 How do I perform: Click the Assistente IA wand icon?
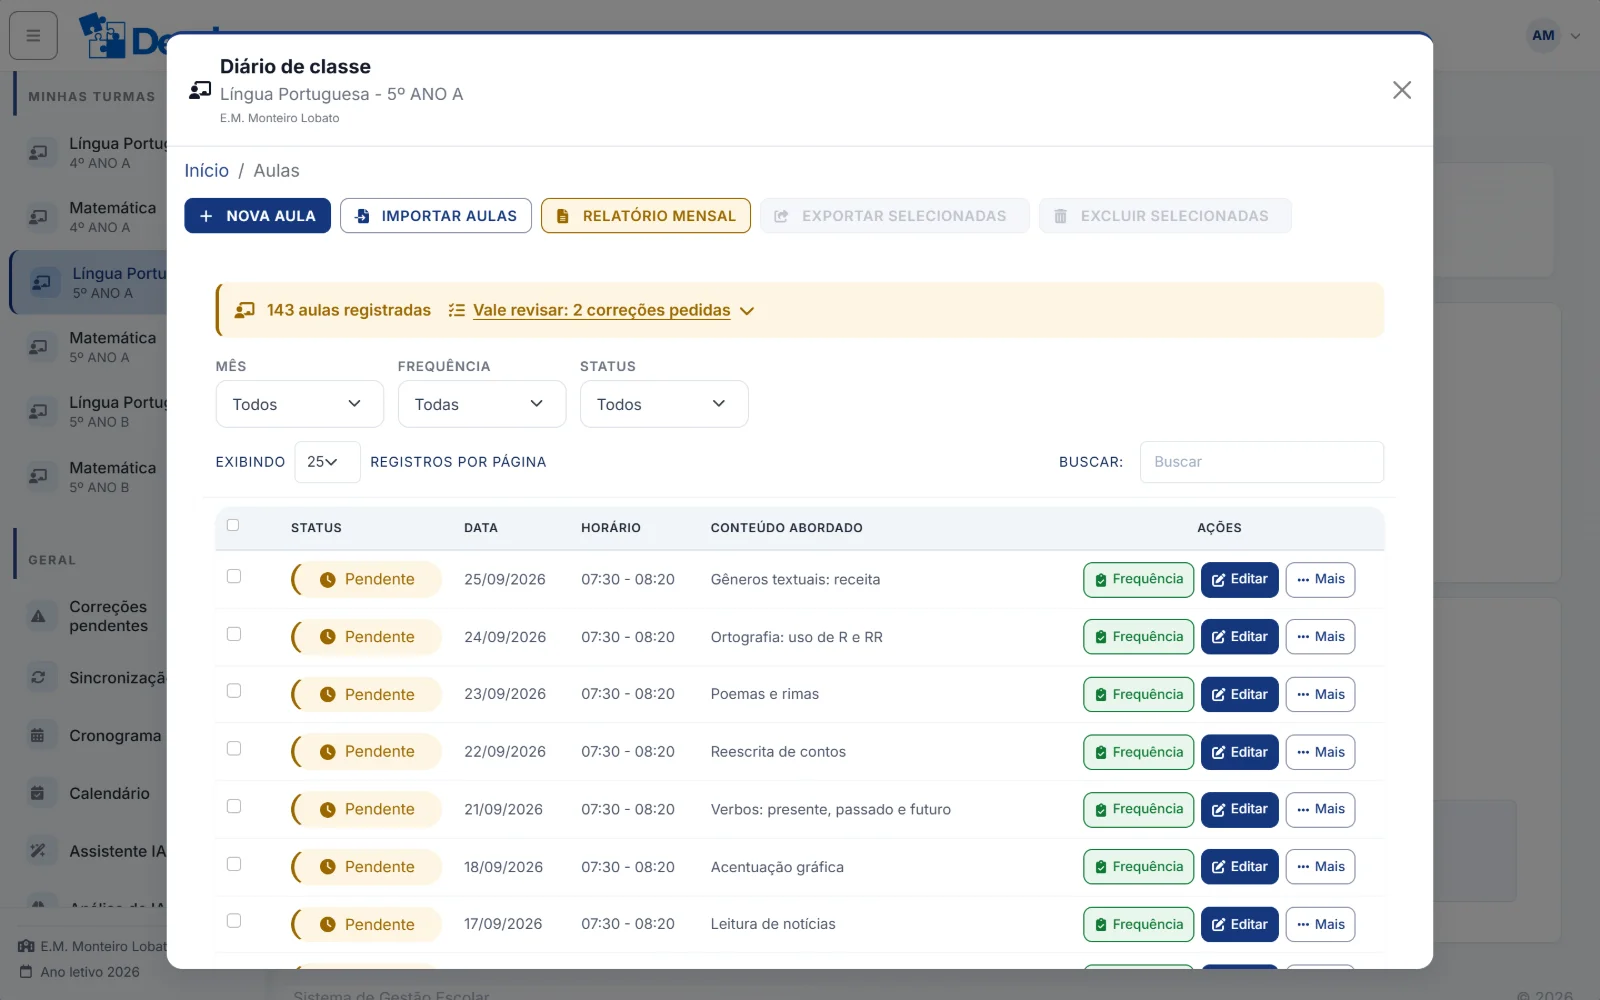pyautogui.click(x=38, y=851)
